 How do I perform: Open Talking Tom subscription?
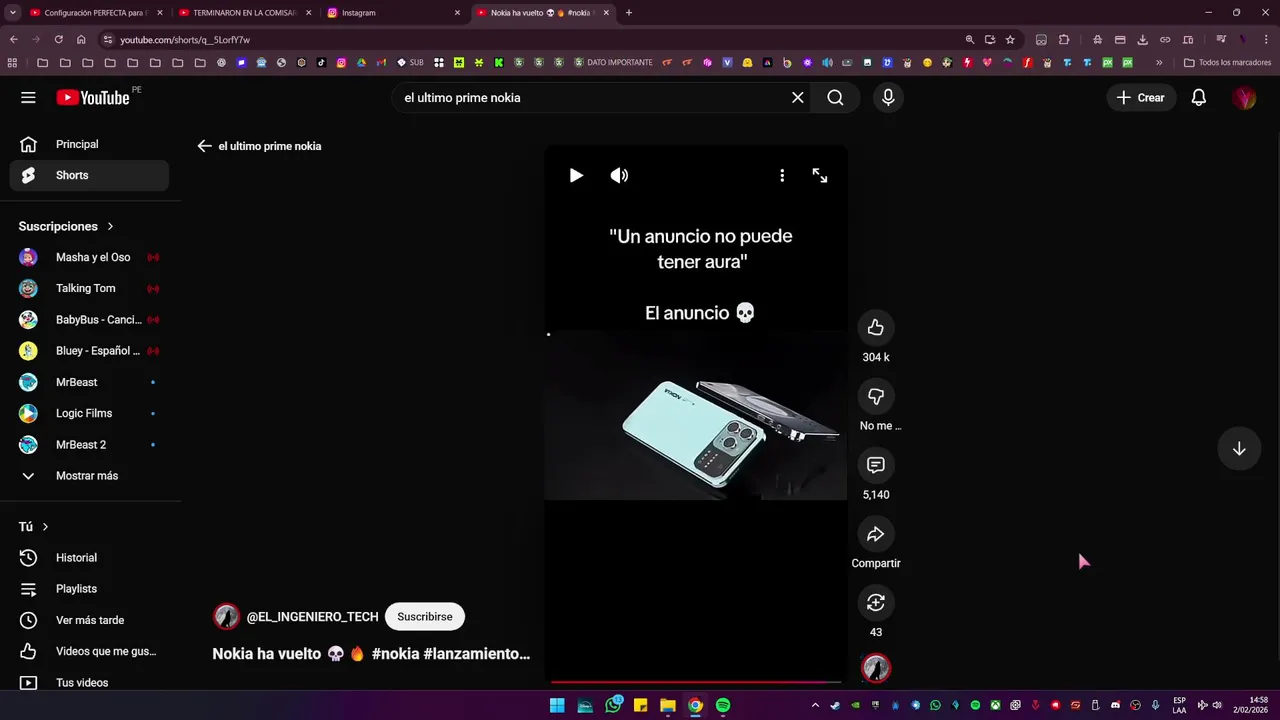coord(89,288)
